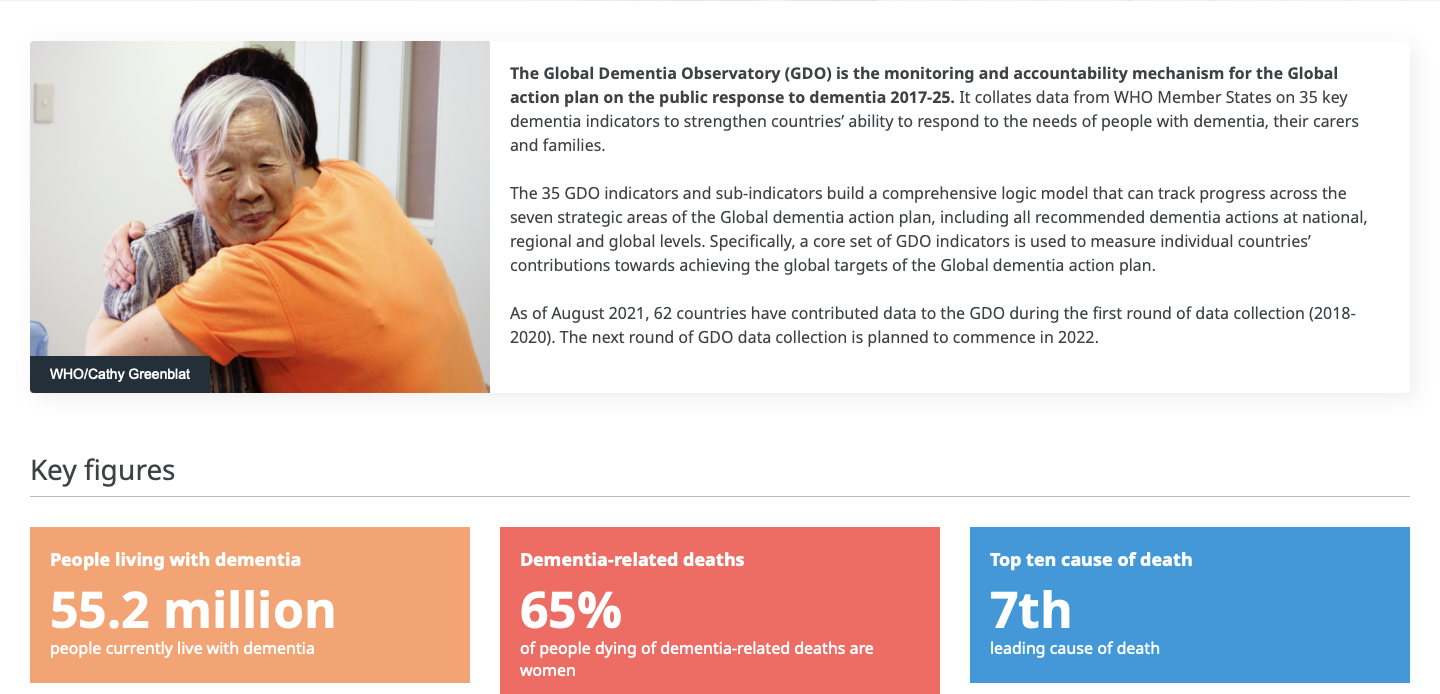Select the "People living with dementia" card title
Screen dimensions: 1440x694
[175, 560]
